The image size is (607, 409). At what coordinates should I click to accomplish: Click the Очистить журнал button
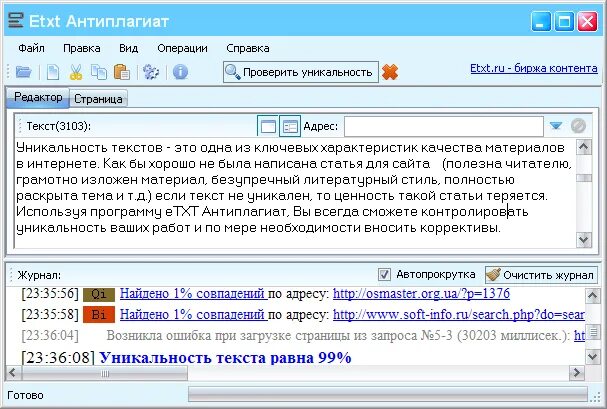(x=542, y=275)
